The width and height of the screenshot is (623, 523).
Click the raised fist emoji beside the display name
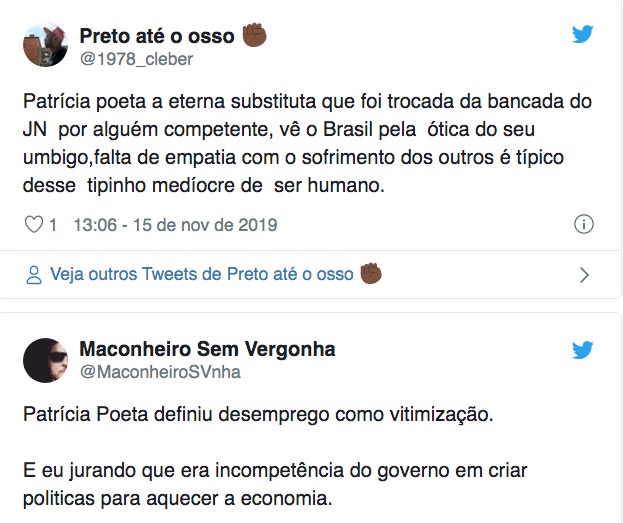255,36
